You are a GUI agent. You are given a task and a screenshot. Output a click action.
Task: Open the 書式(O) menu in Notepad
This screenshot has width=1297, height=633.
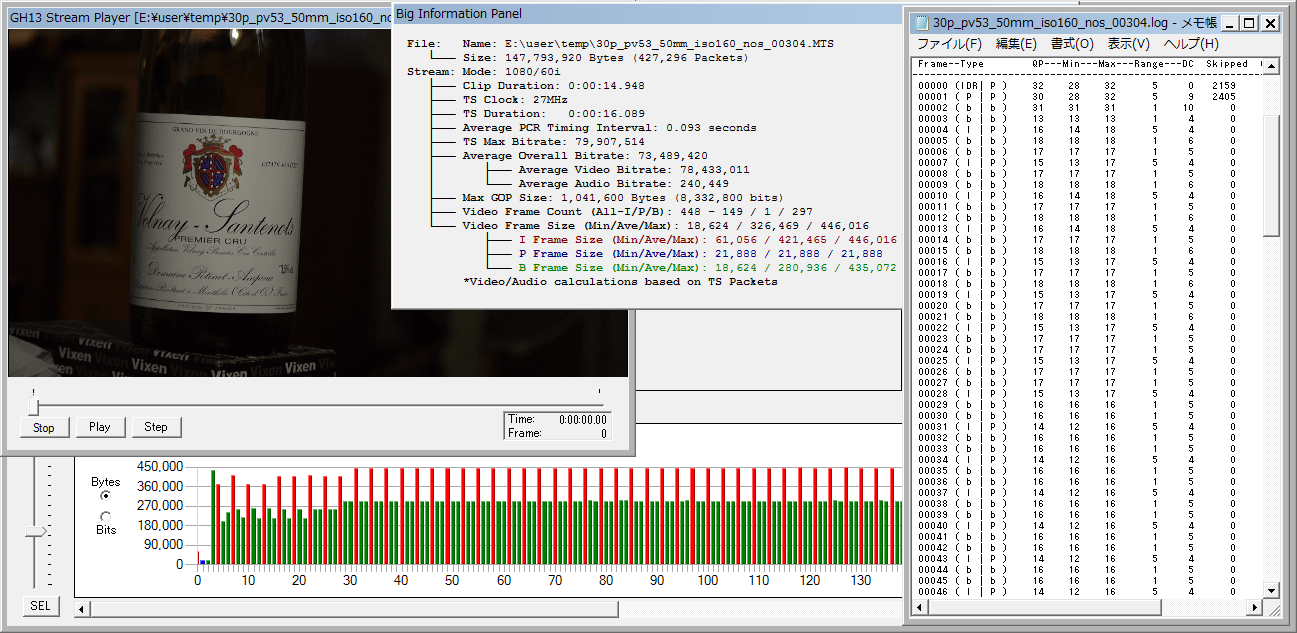point(1072,44)
